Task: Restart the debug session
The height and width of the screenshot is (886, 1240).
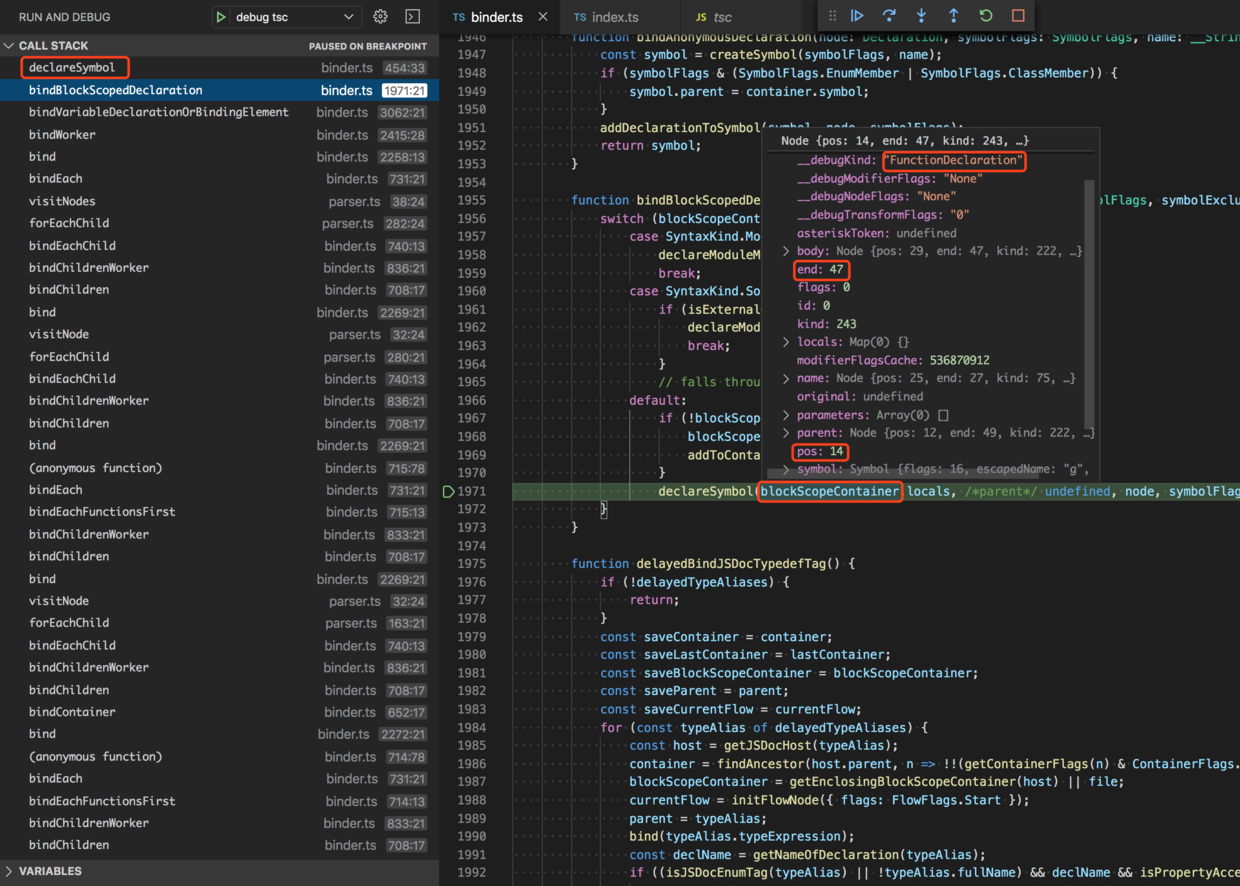Action: (x=985, y=16)
